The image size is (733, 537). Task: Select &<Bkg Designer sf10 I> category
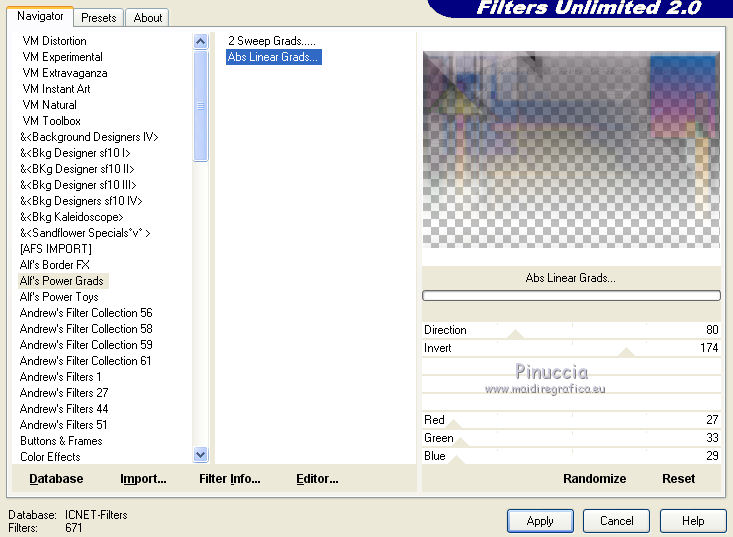click(75, 153)
